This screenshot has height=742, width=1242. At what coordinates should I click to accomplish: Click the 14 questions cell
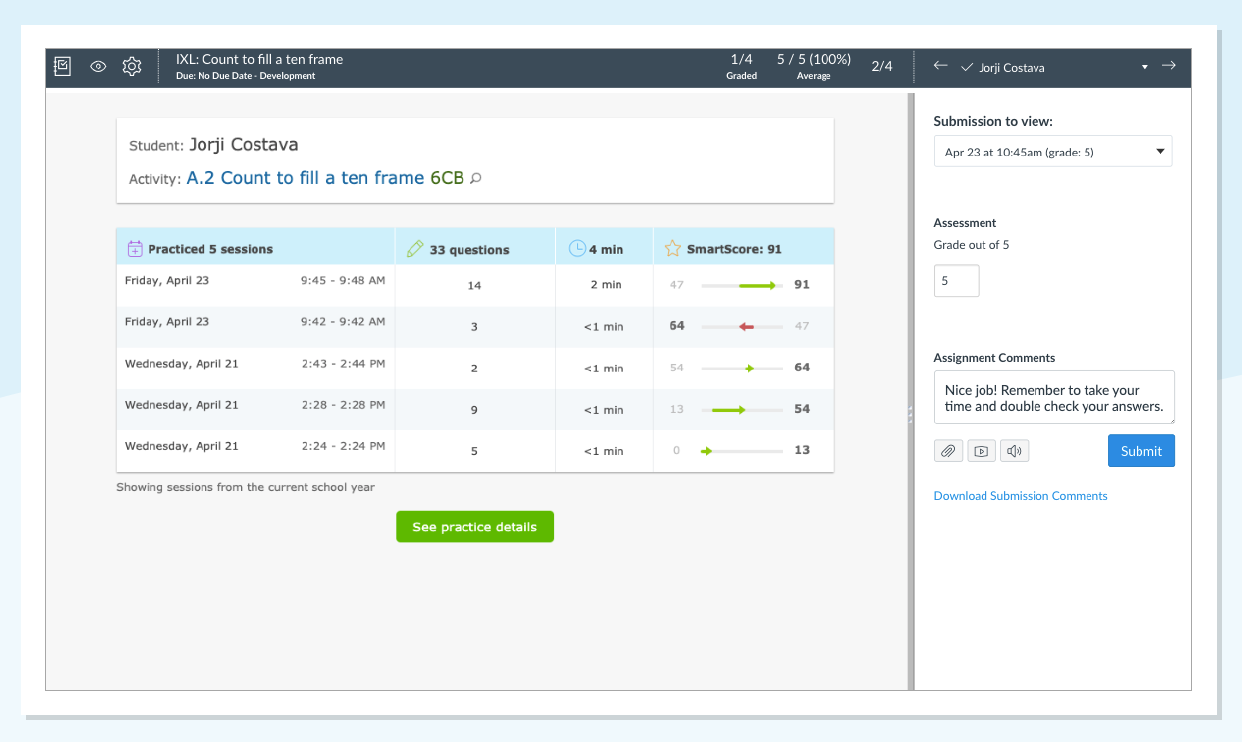point(475,285)
